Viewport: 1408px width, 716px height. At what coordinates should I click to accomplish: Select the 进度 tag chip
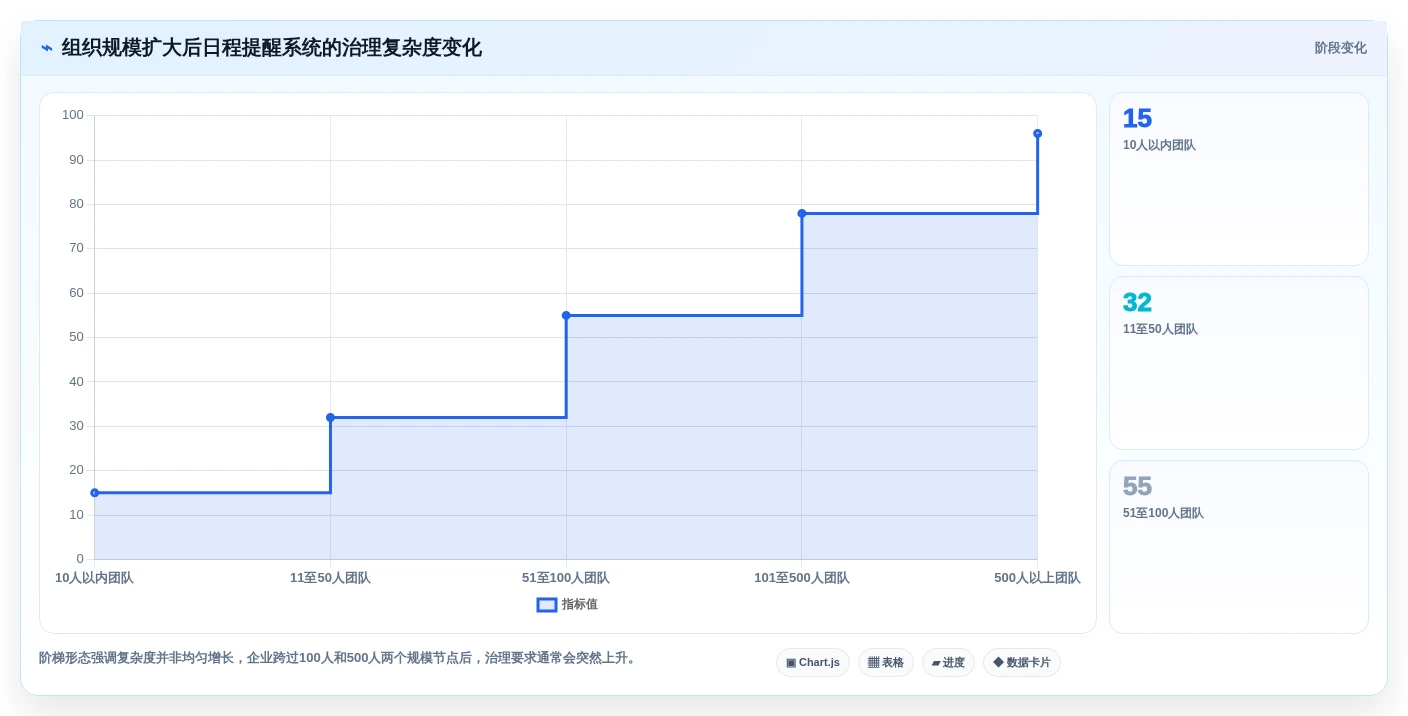[x=948, y=663]
